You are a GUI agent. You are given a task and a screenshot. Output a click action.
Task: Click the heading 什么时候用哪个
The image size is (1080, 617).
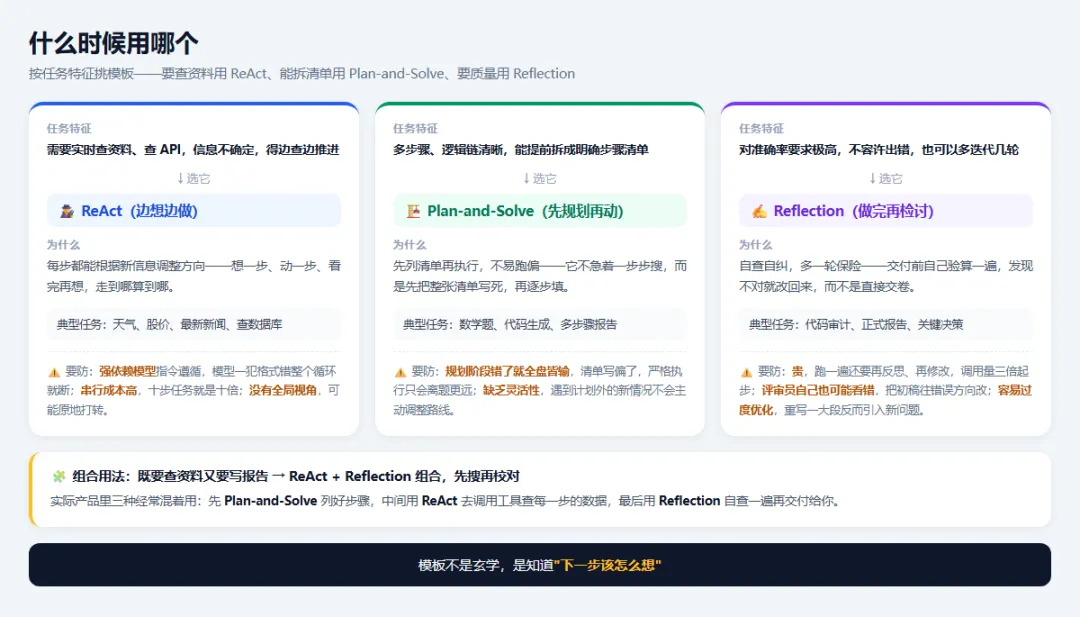click(x=114, y=43)
